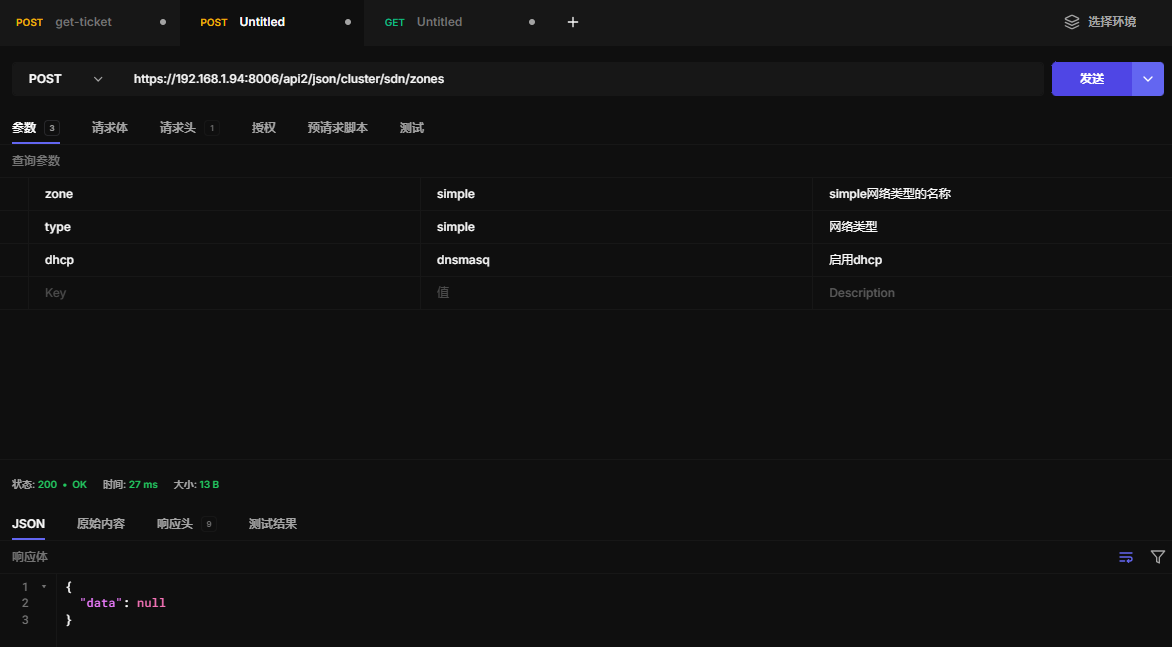The height and width of the screenshot is (647, 1172).
Task: Switch to the get-ticket request tab
Action: click(x=83, y=22)
